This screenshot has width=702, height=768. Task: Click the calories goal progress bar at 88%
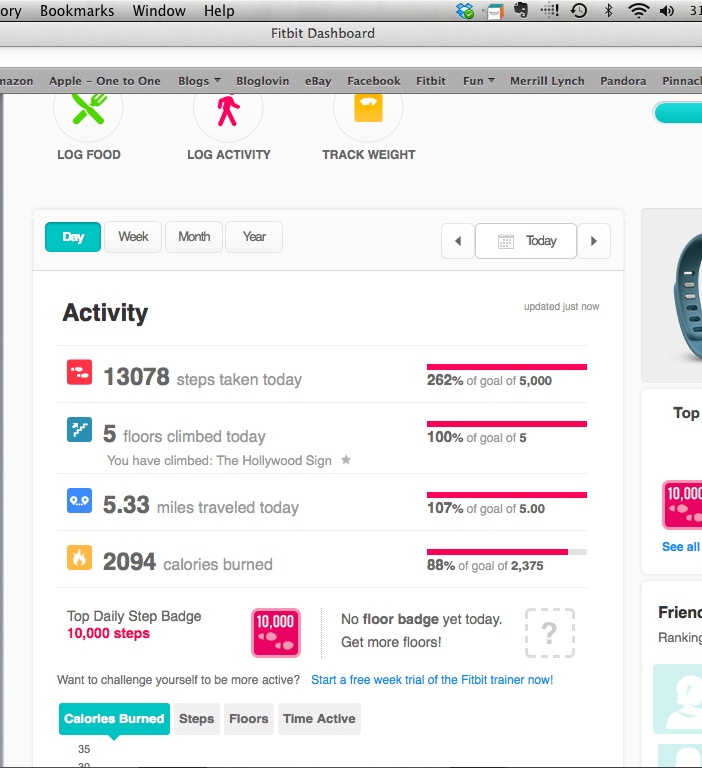coord(507,552)
